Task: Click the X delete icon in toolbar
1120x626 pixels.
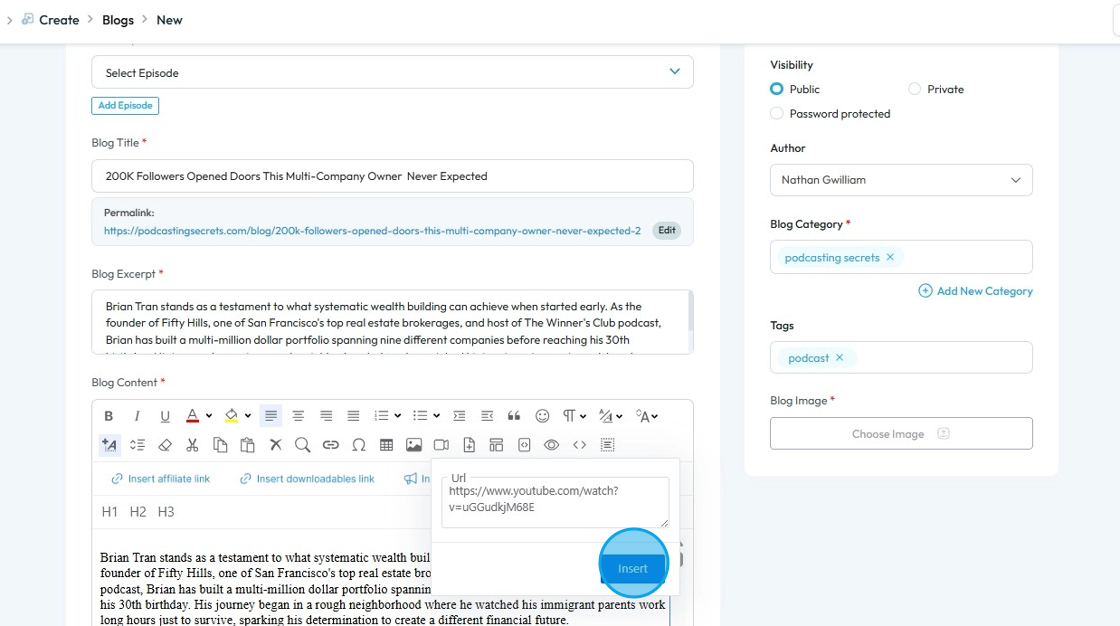Action: [276, 445]
